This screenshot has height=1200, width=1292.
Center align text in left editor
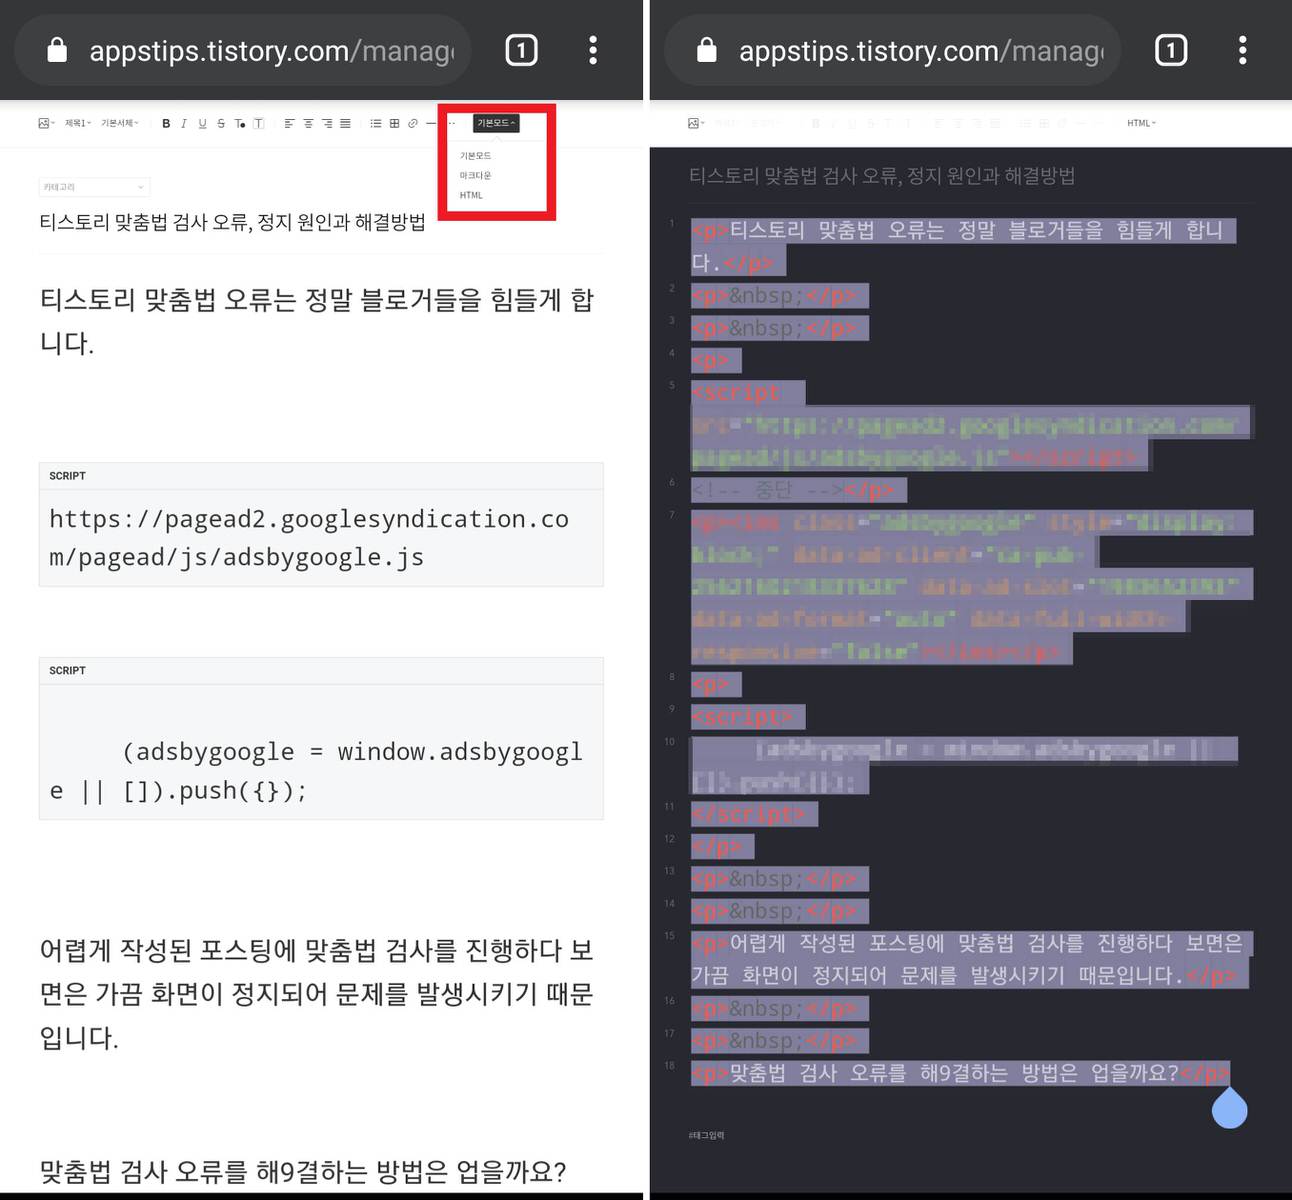click(x=308, y=123)
